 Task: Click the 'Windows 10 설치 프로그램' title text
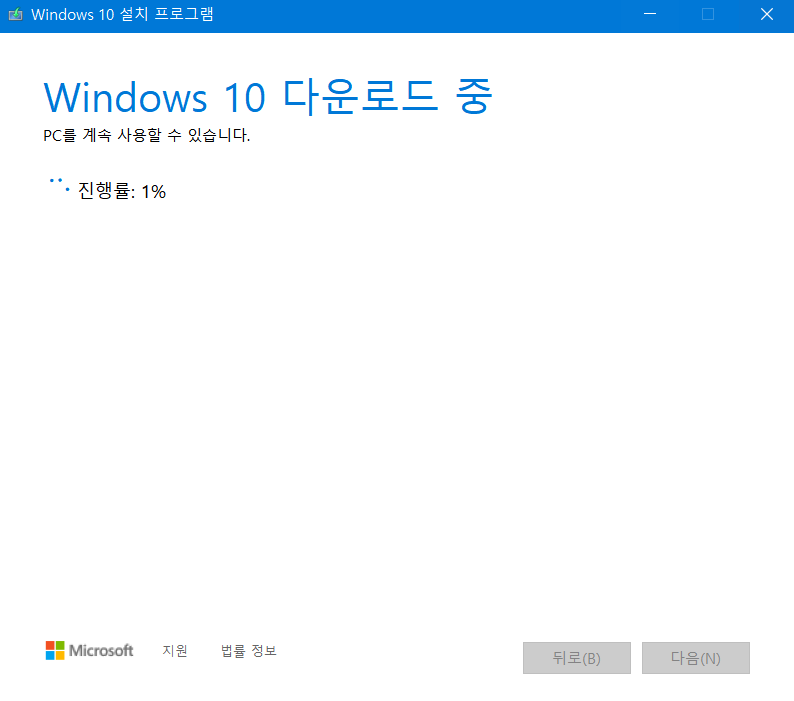122,14
